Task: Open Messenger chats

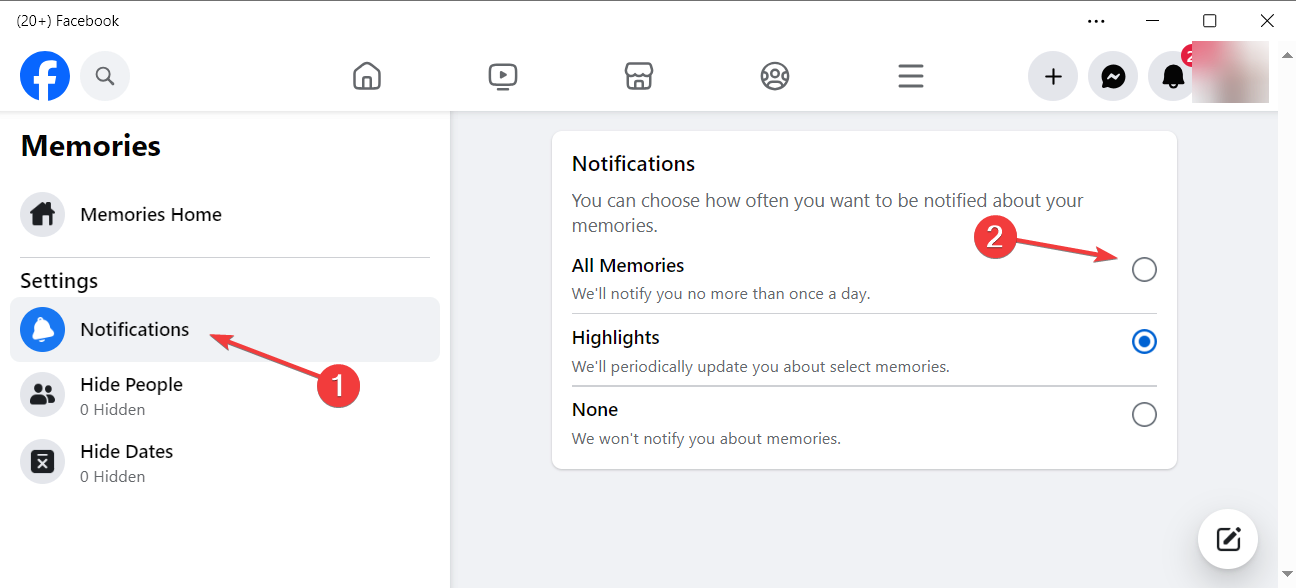Action: [1112, 75]
